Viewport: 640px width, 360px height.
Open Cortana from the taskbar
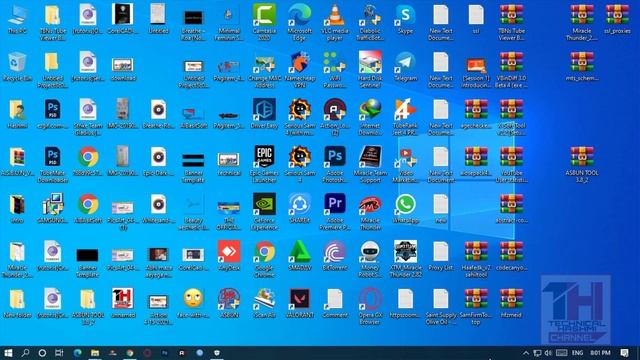[x=42, y=353]
